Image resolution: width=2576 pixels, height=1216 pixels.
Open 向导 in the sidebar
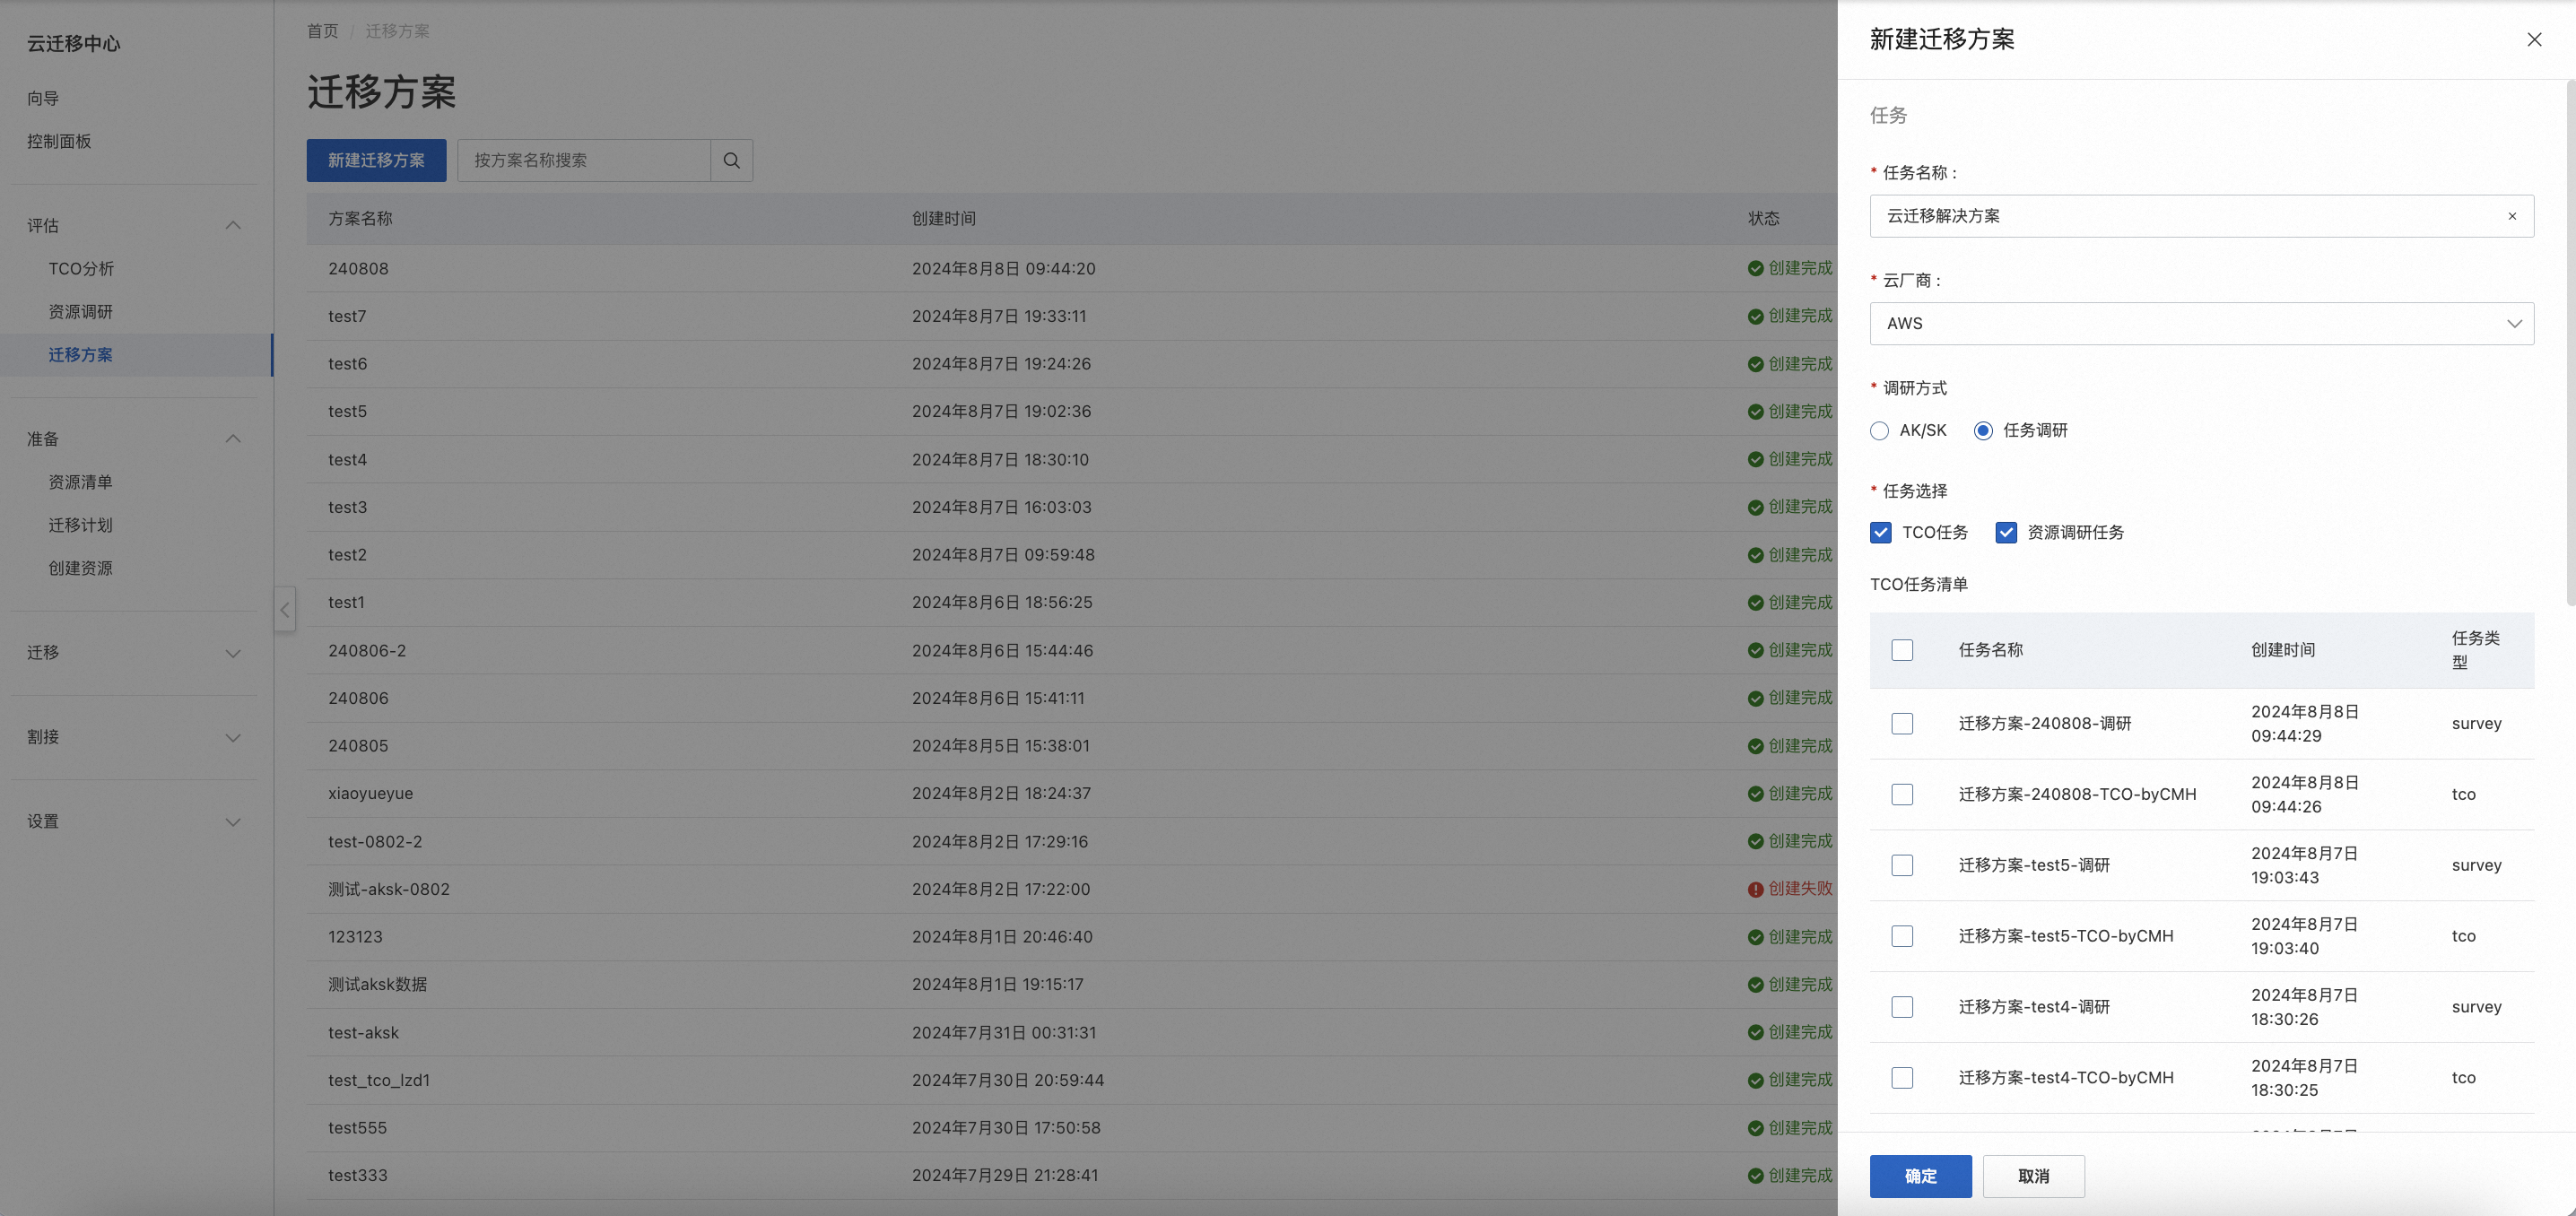(x=43, y=98)
